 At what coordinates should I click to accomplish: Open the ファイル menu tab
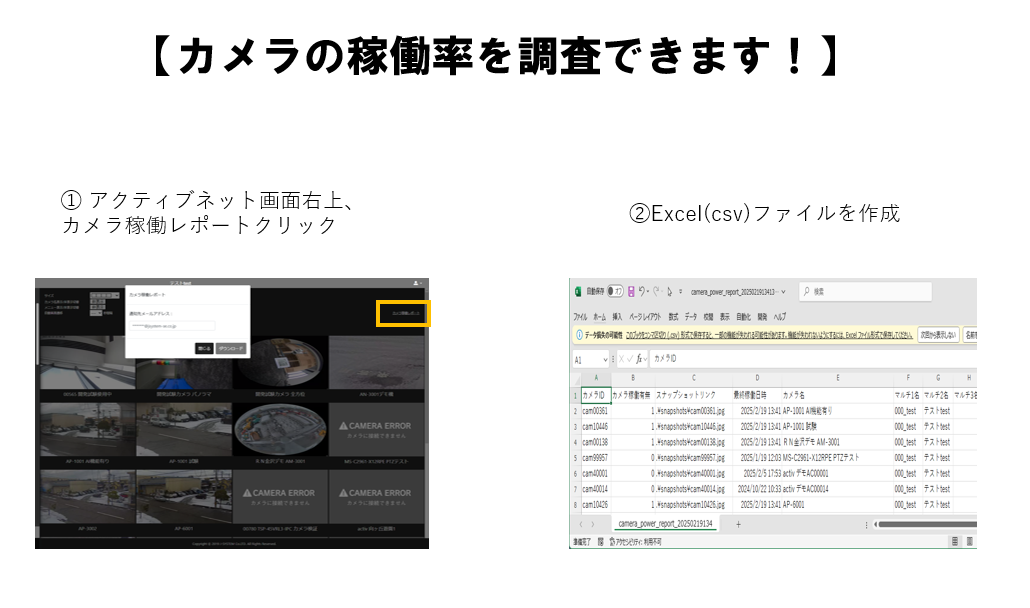click(x=580, y=316)
